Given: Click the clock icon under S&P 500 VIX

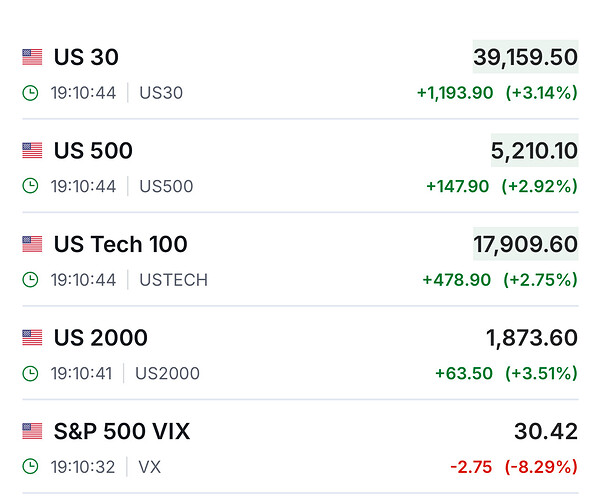Looking at the screenshot, I should coord(31,467).
